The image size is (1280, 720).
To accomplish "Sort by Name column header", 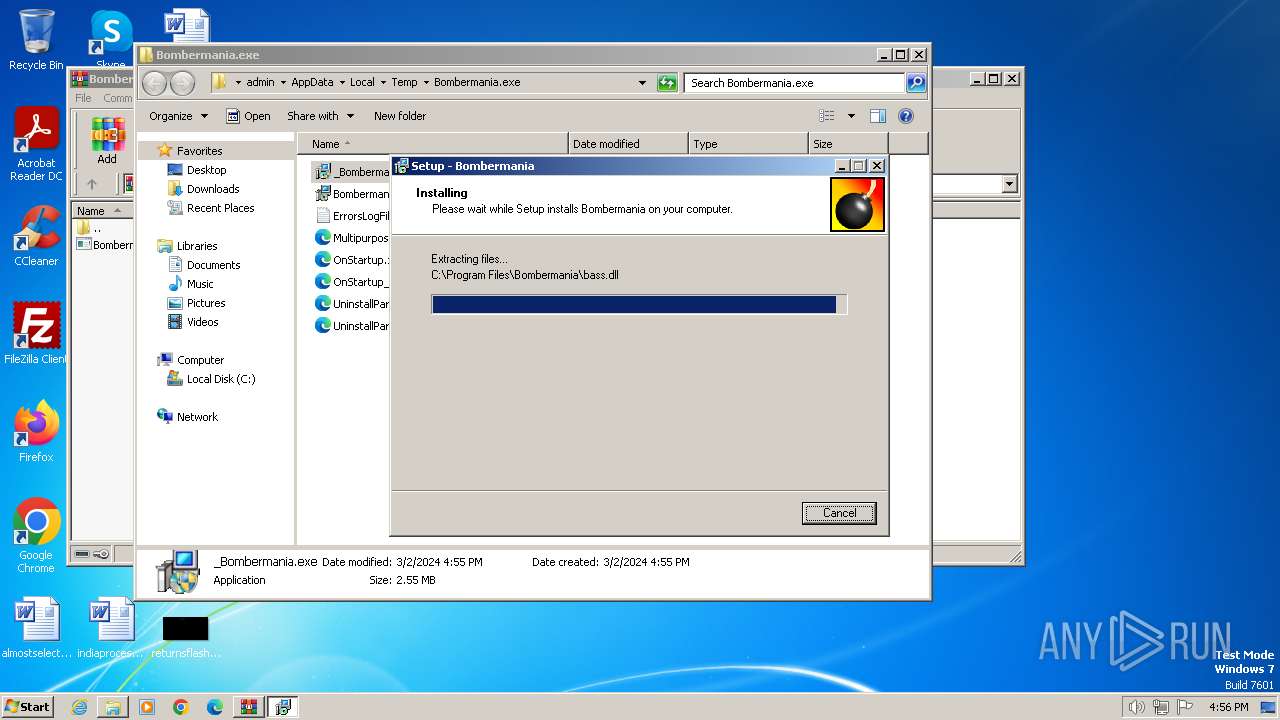I will pos(432,144).
